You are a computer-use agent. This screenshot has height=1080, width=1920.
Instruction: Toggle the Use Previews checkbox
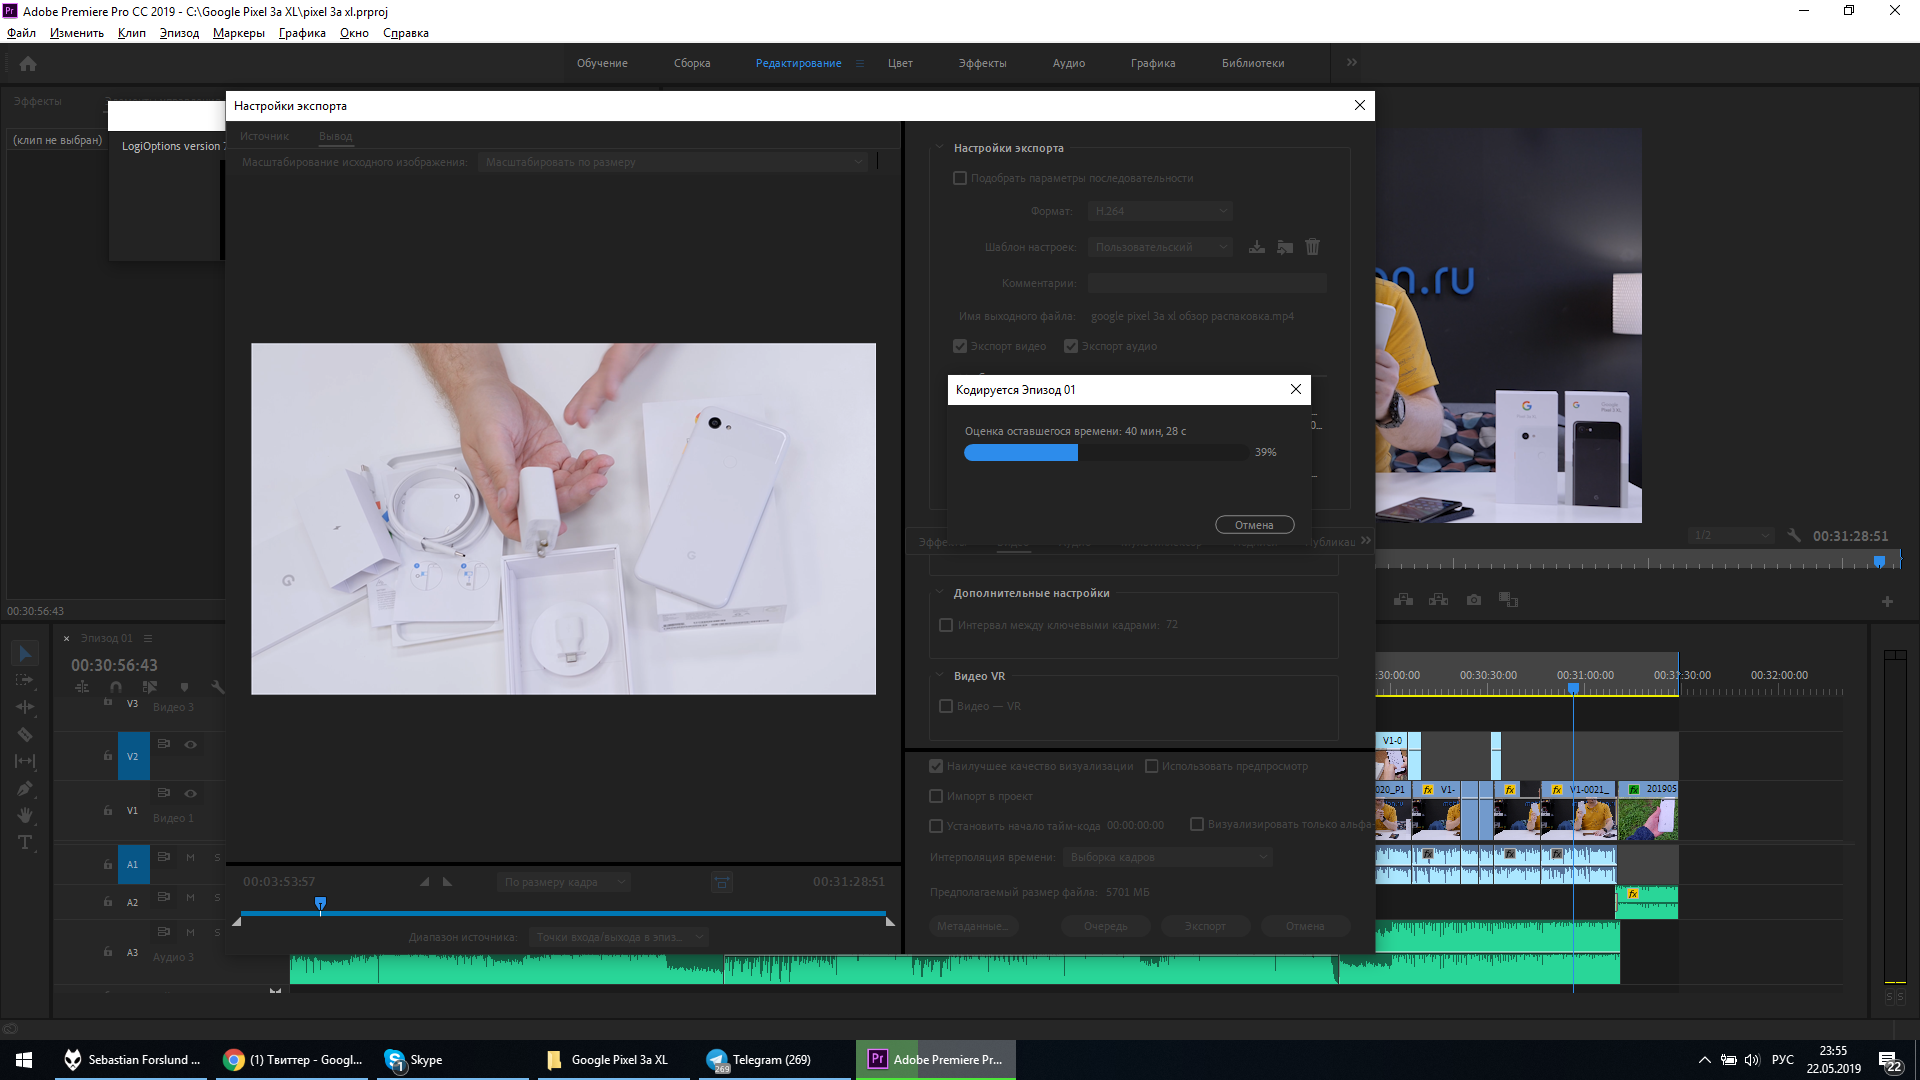pyautogui.click(x=1151, y=766)
